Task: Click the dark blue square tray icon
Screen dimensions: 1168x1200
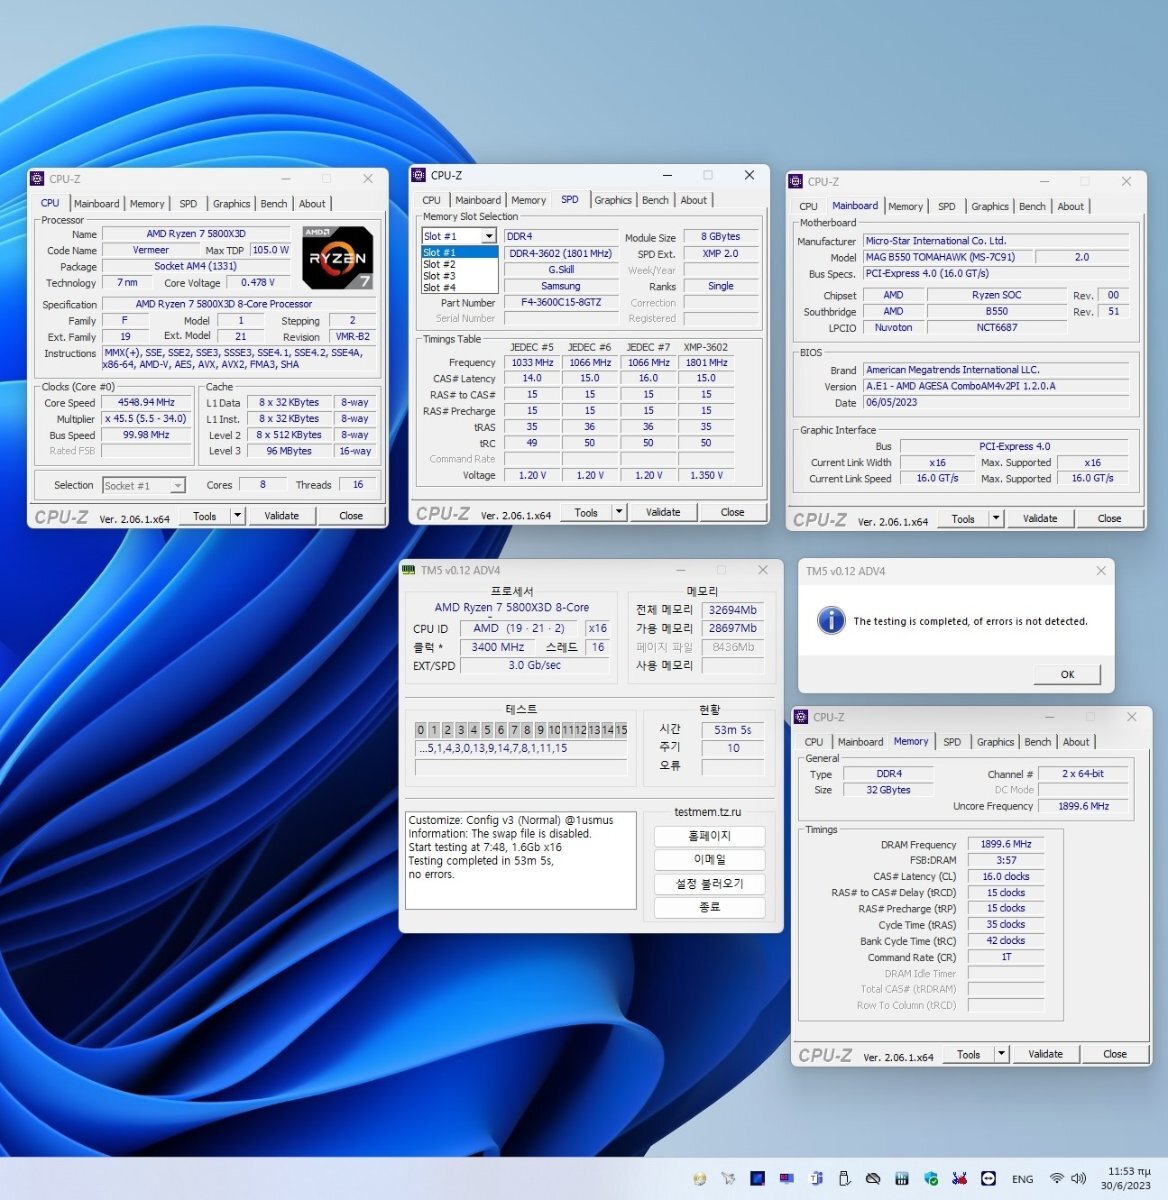Action: tap(757, 1178)
